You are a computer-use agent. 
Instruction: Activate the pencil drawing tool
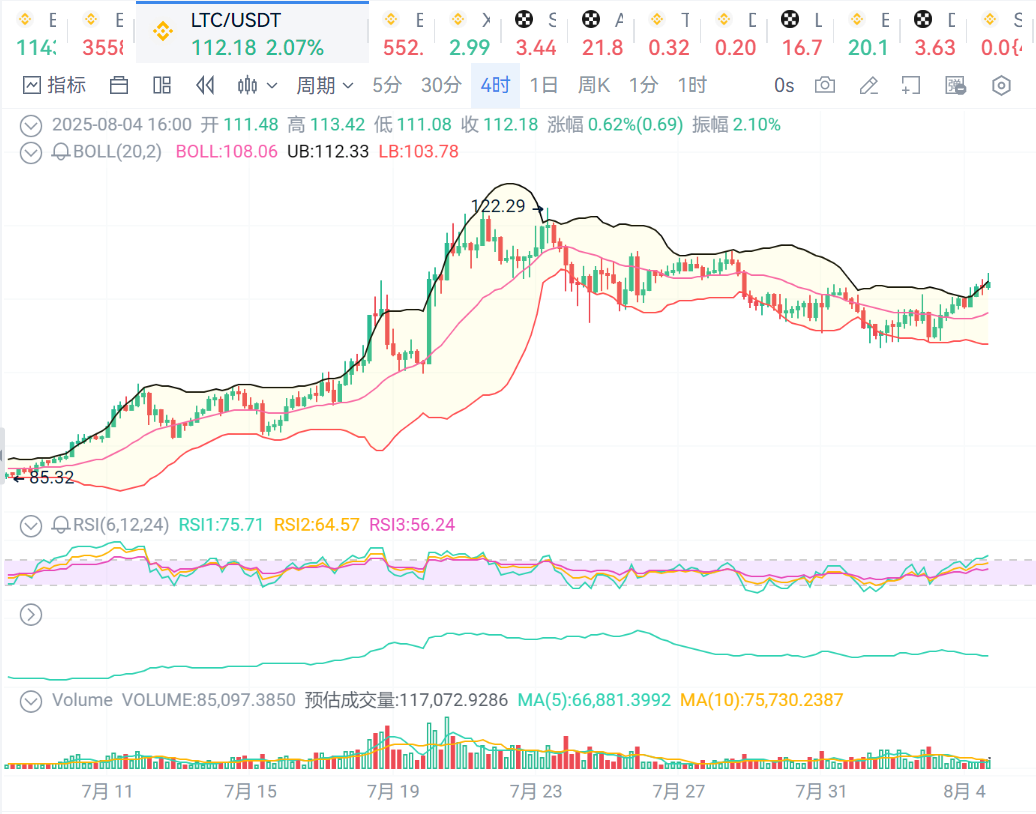[x=868, y=85]
